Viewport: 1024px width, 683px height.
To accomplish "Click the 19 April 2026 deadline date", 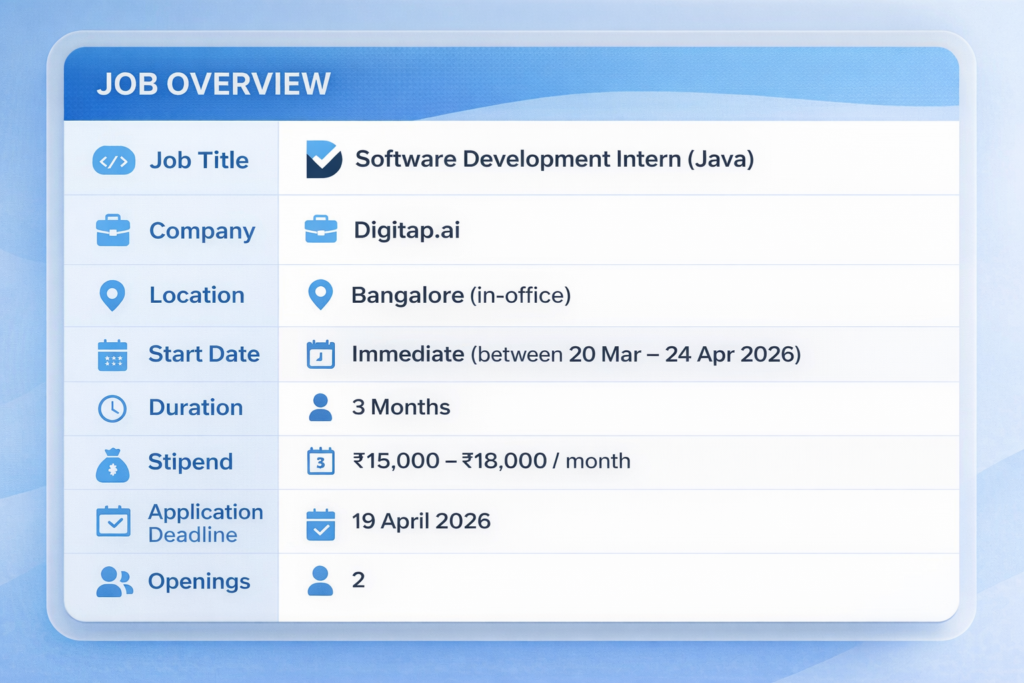I will [x=421, y=521].
